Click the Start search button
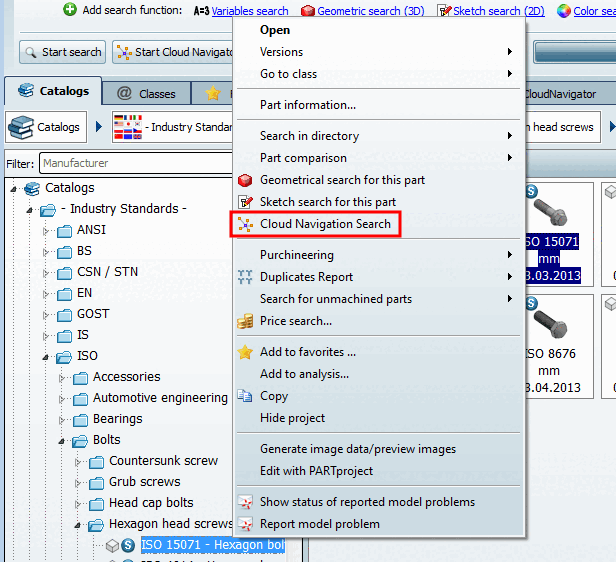Image resolution: width=616 pixels, height=562 pixels. tap(62, 52)
